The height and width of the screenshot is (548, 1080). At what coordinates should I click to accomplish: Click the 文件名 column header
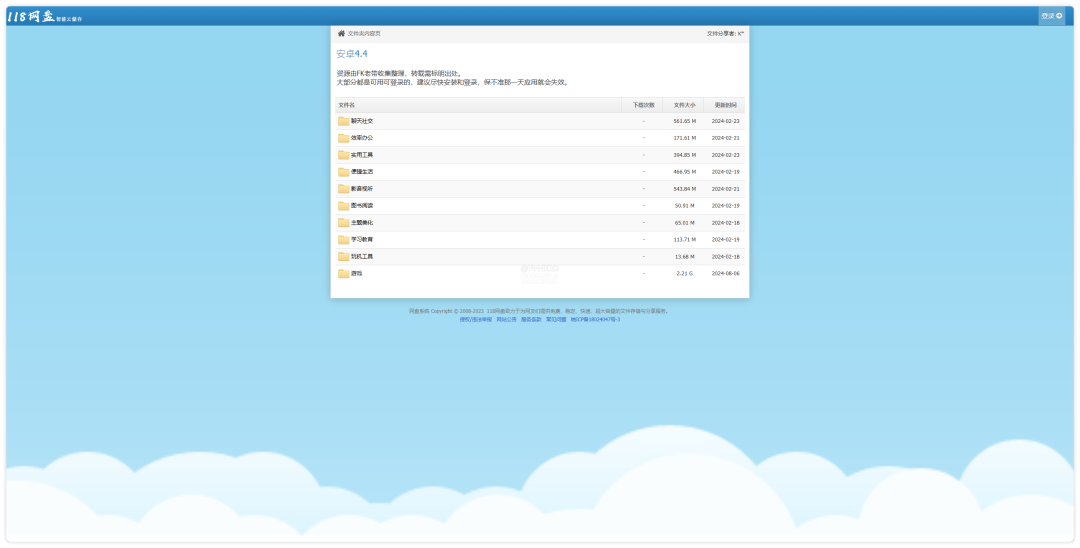pyautogui.click(x=346, y=105)
